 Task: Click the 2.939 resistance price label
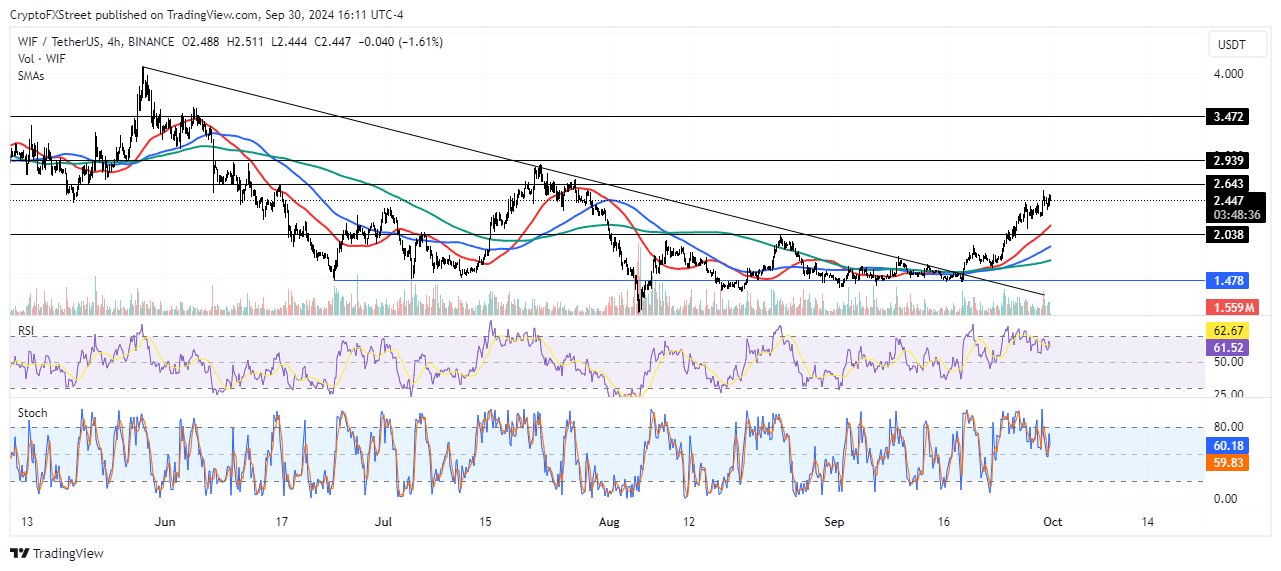pyautogui.click(x=1229, y=160)
